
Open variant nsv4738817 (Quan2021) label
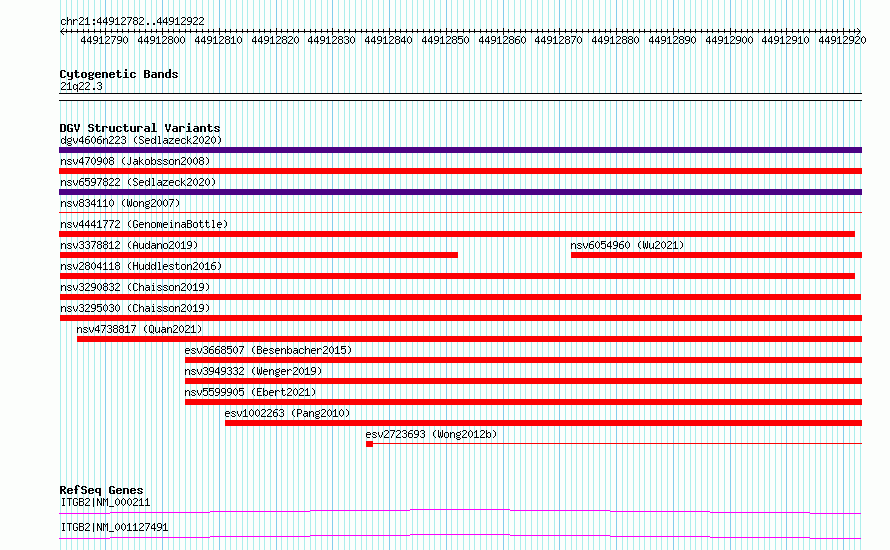coord(139,329)
